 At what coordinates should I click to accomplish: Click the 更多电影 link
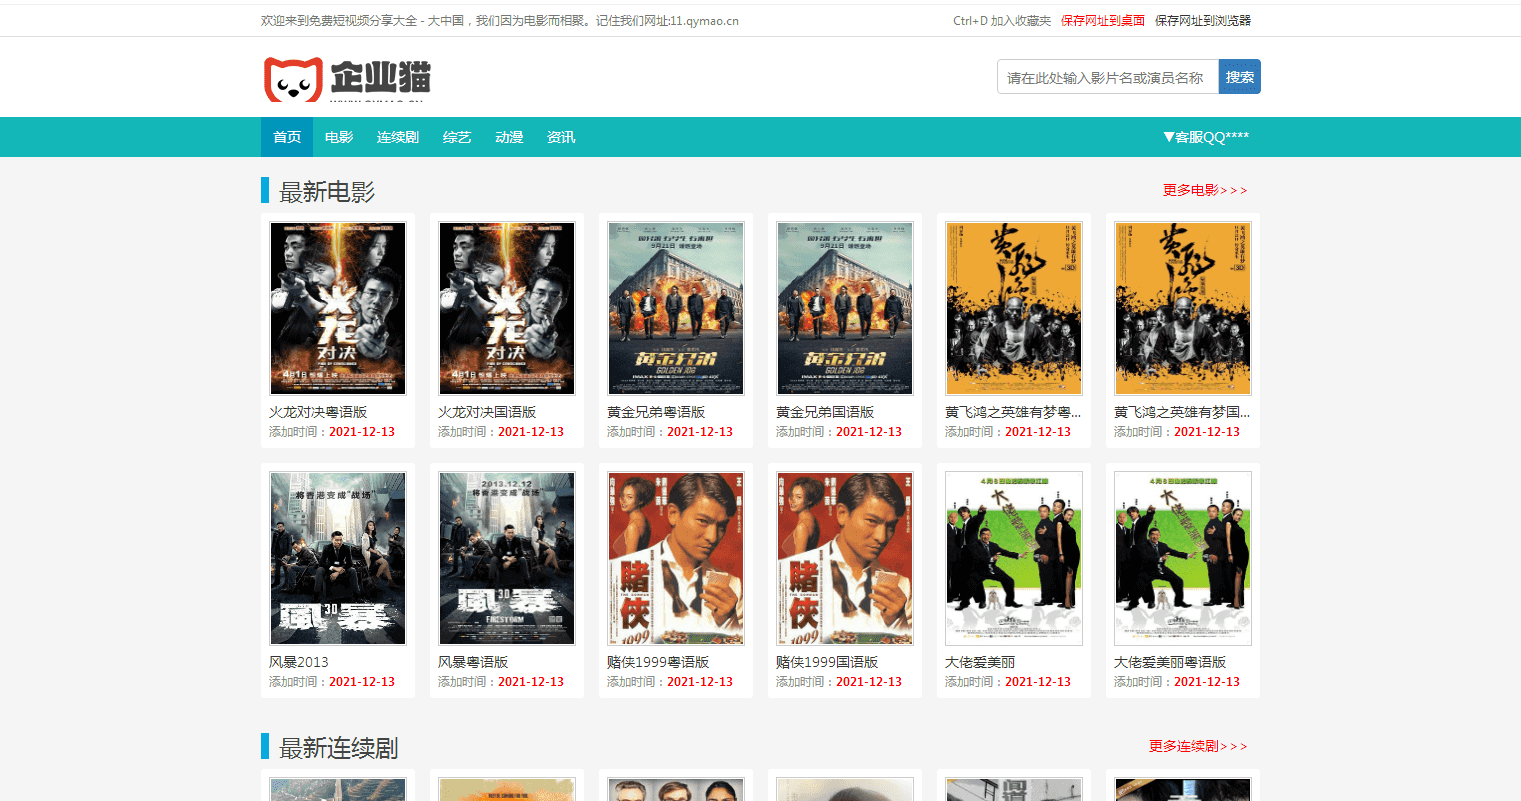[x=1204, y=190]
